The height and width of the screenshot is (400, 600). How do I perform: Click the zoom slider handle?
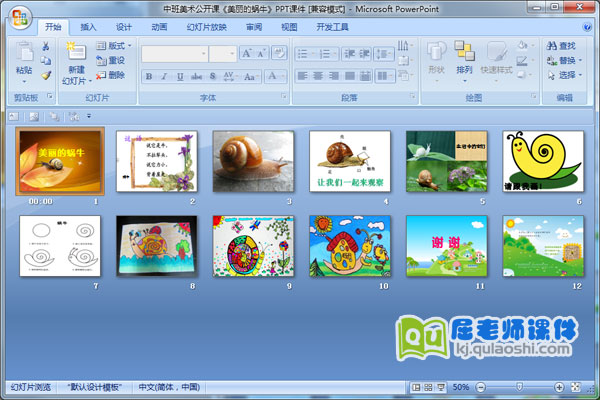(520, 387)
